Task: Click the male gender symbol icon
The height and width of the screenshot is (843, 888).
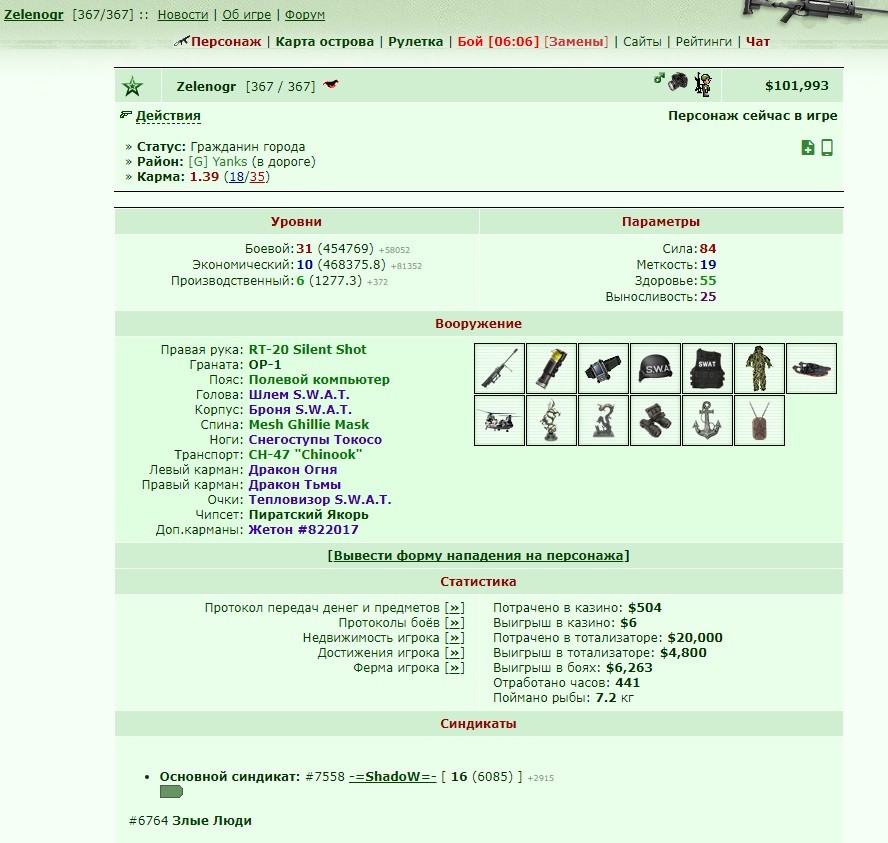Action: point(659,78)
